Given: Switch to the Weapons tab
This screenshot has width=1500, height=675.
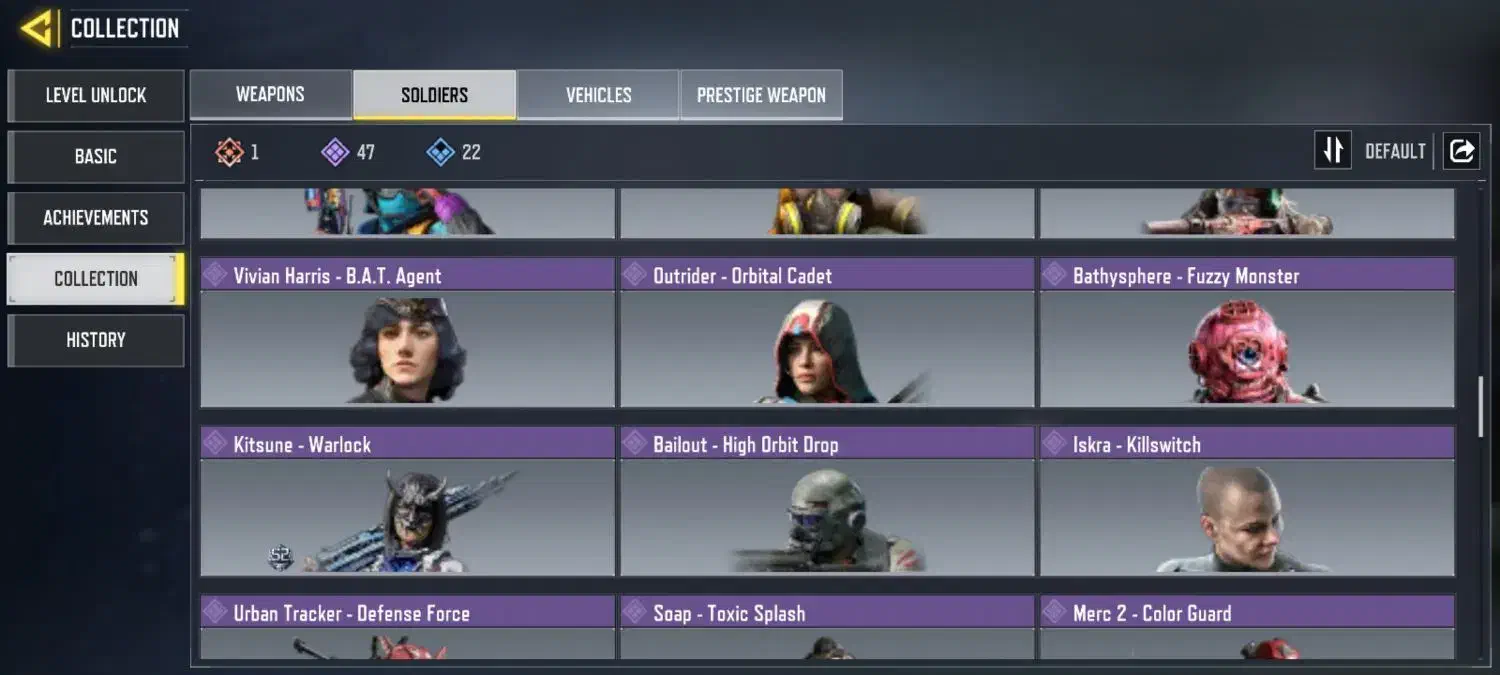Looking at the screenshot, I should (x=270, y=95).
